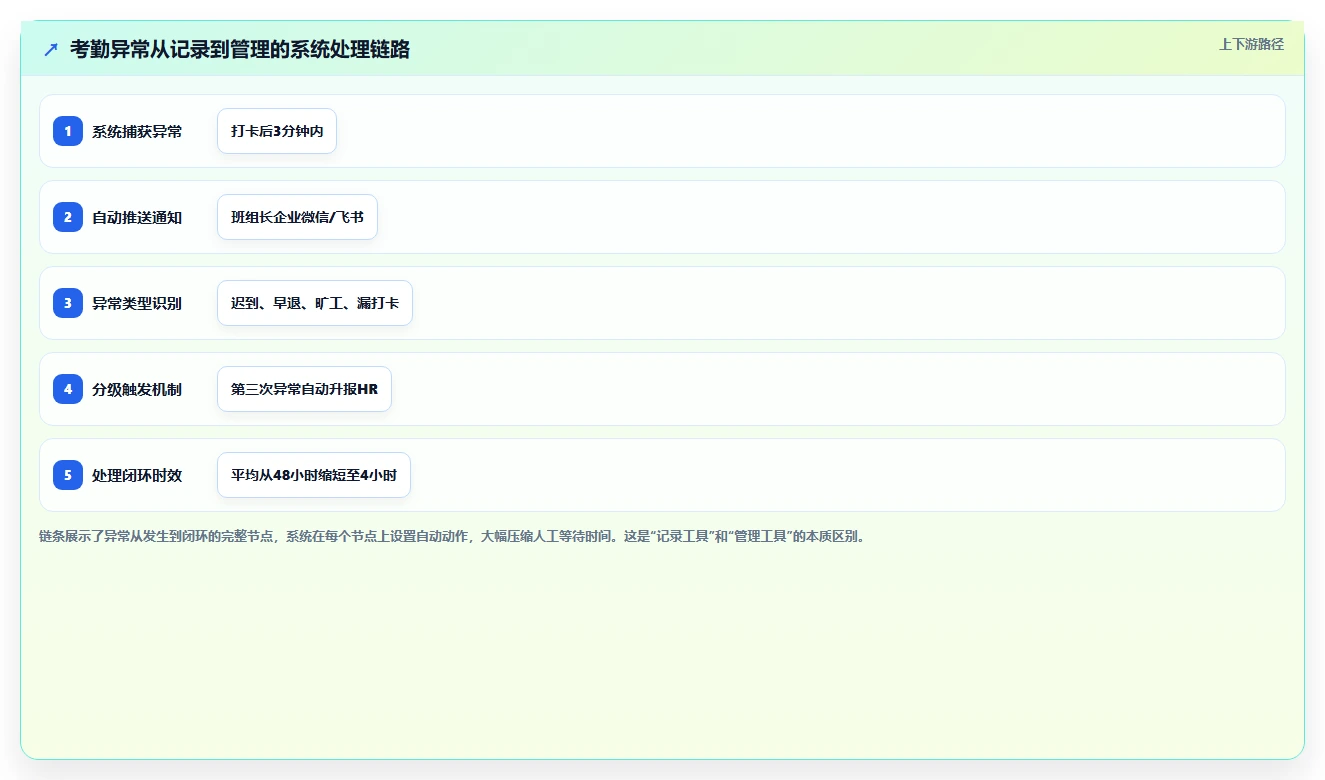Image resolution: width=1325 pixels, height=780 pixels.
Task: Click the 异常类型识别 step label
Action: [137, 303]
